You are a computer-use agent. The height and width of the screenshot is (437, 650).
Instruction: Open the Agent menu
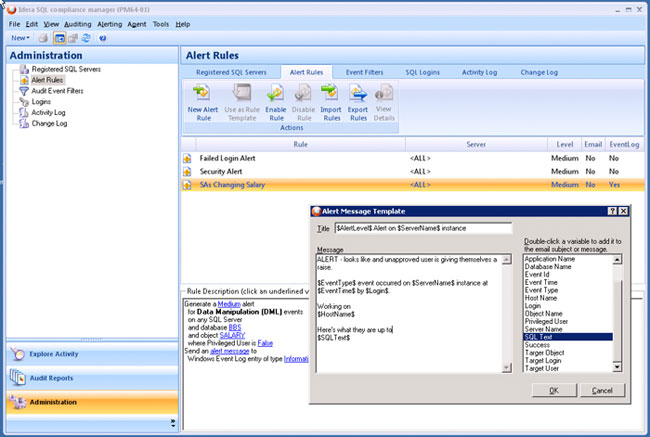click(x=137, y=24)
